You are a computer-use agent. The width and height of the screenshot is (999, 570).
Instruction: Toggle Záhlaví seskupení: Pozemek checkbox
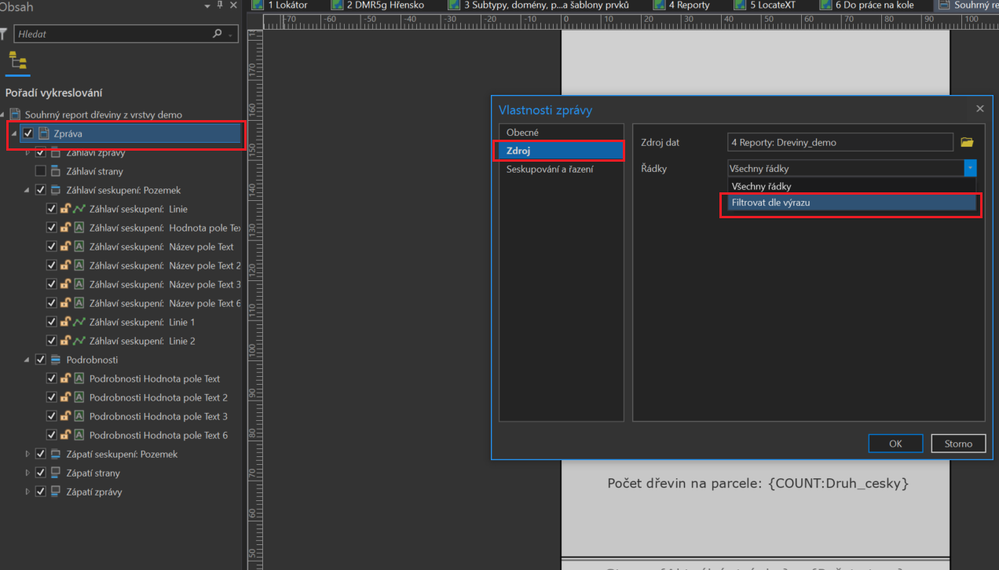point(40,190)
